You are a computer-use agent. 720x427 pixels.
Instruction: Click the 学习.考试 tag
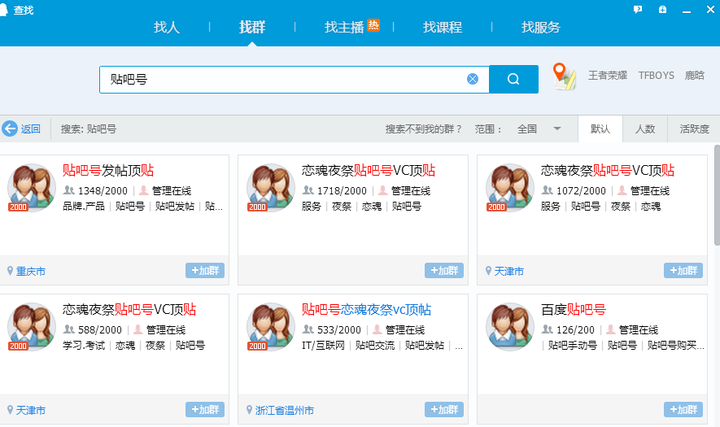click(84, 345)
